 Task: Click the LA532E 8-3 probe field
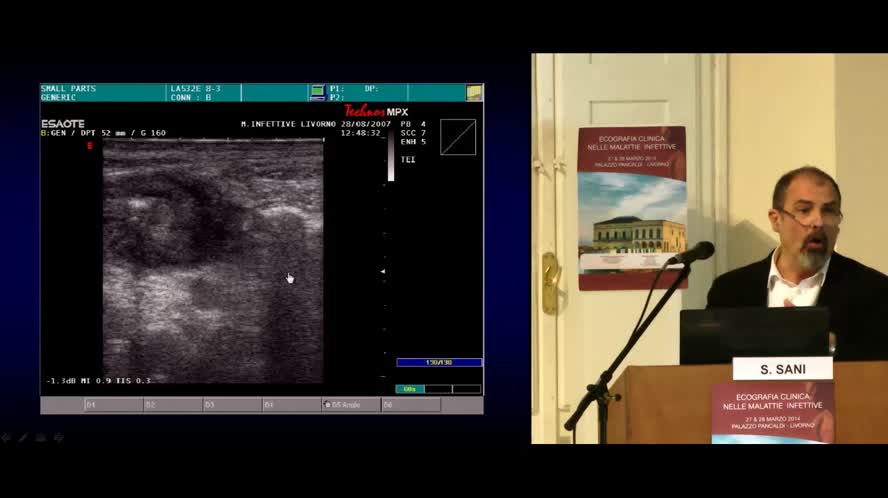click(x=204, y=92)
